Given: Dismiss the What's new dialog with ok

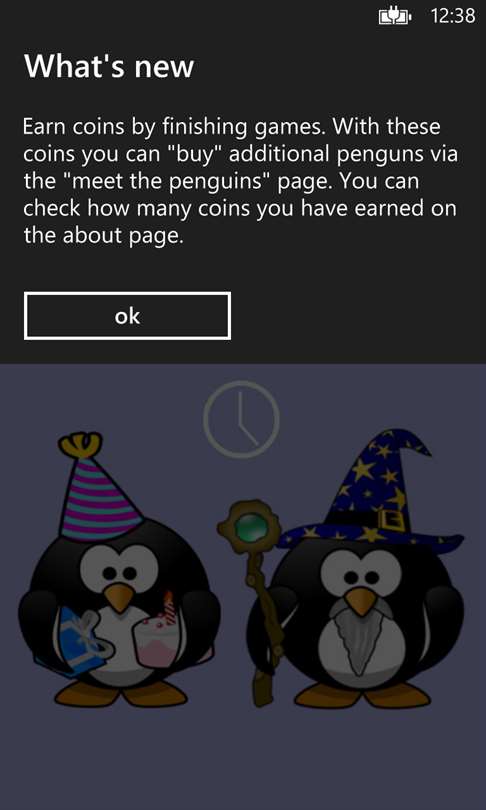Looking at the screenshot, I should pos(127,316).
